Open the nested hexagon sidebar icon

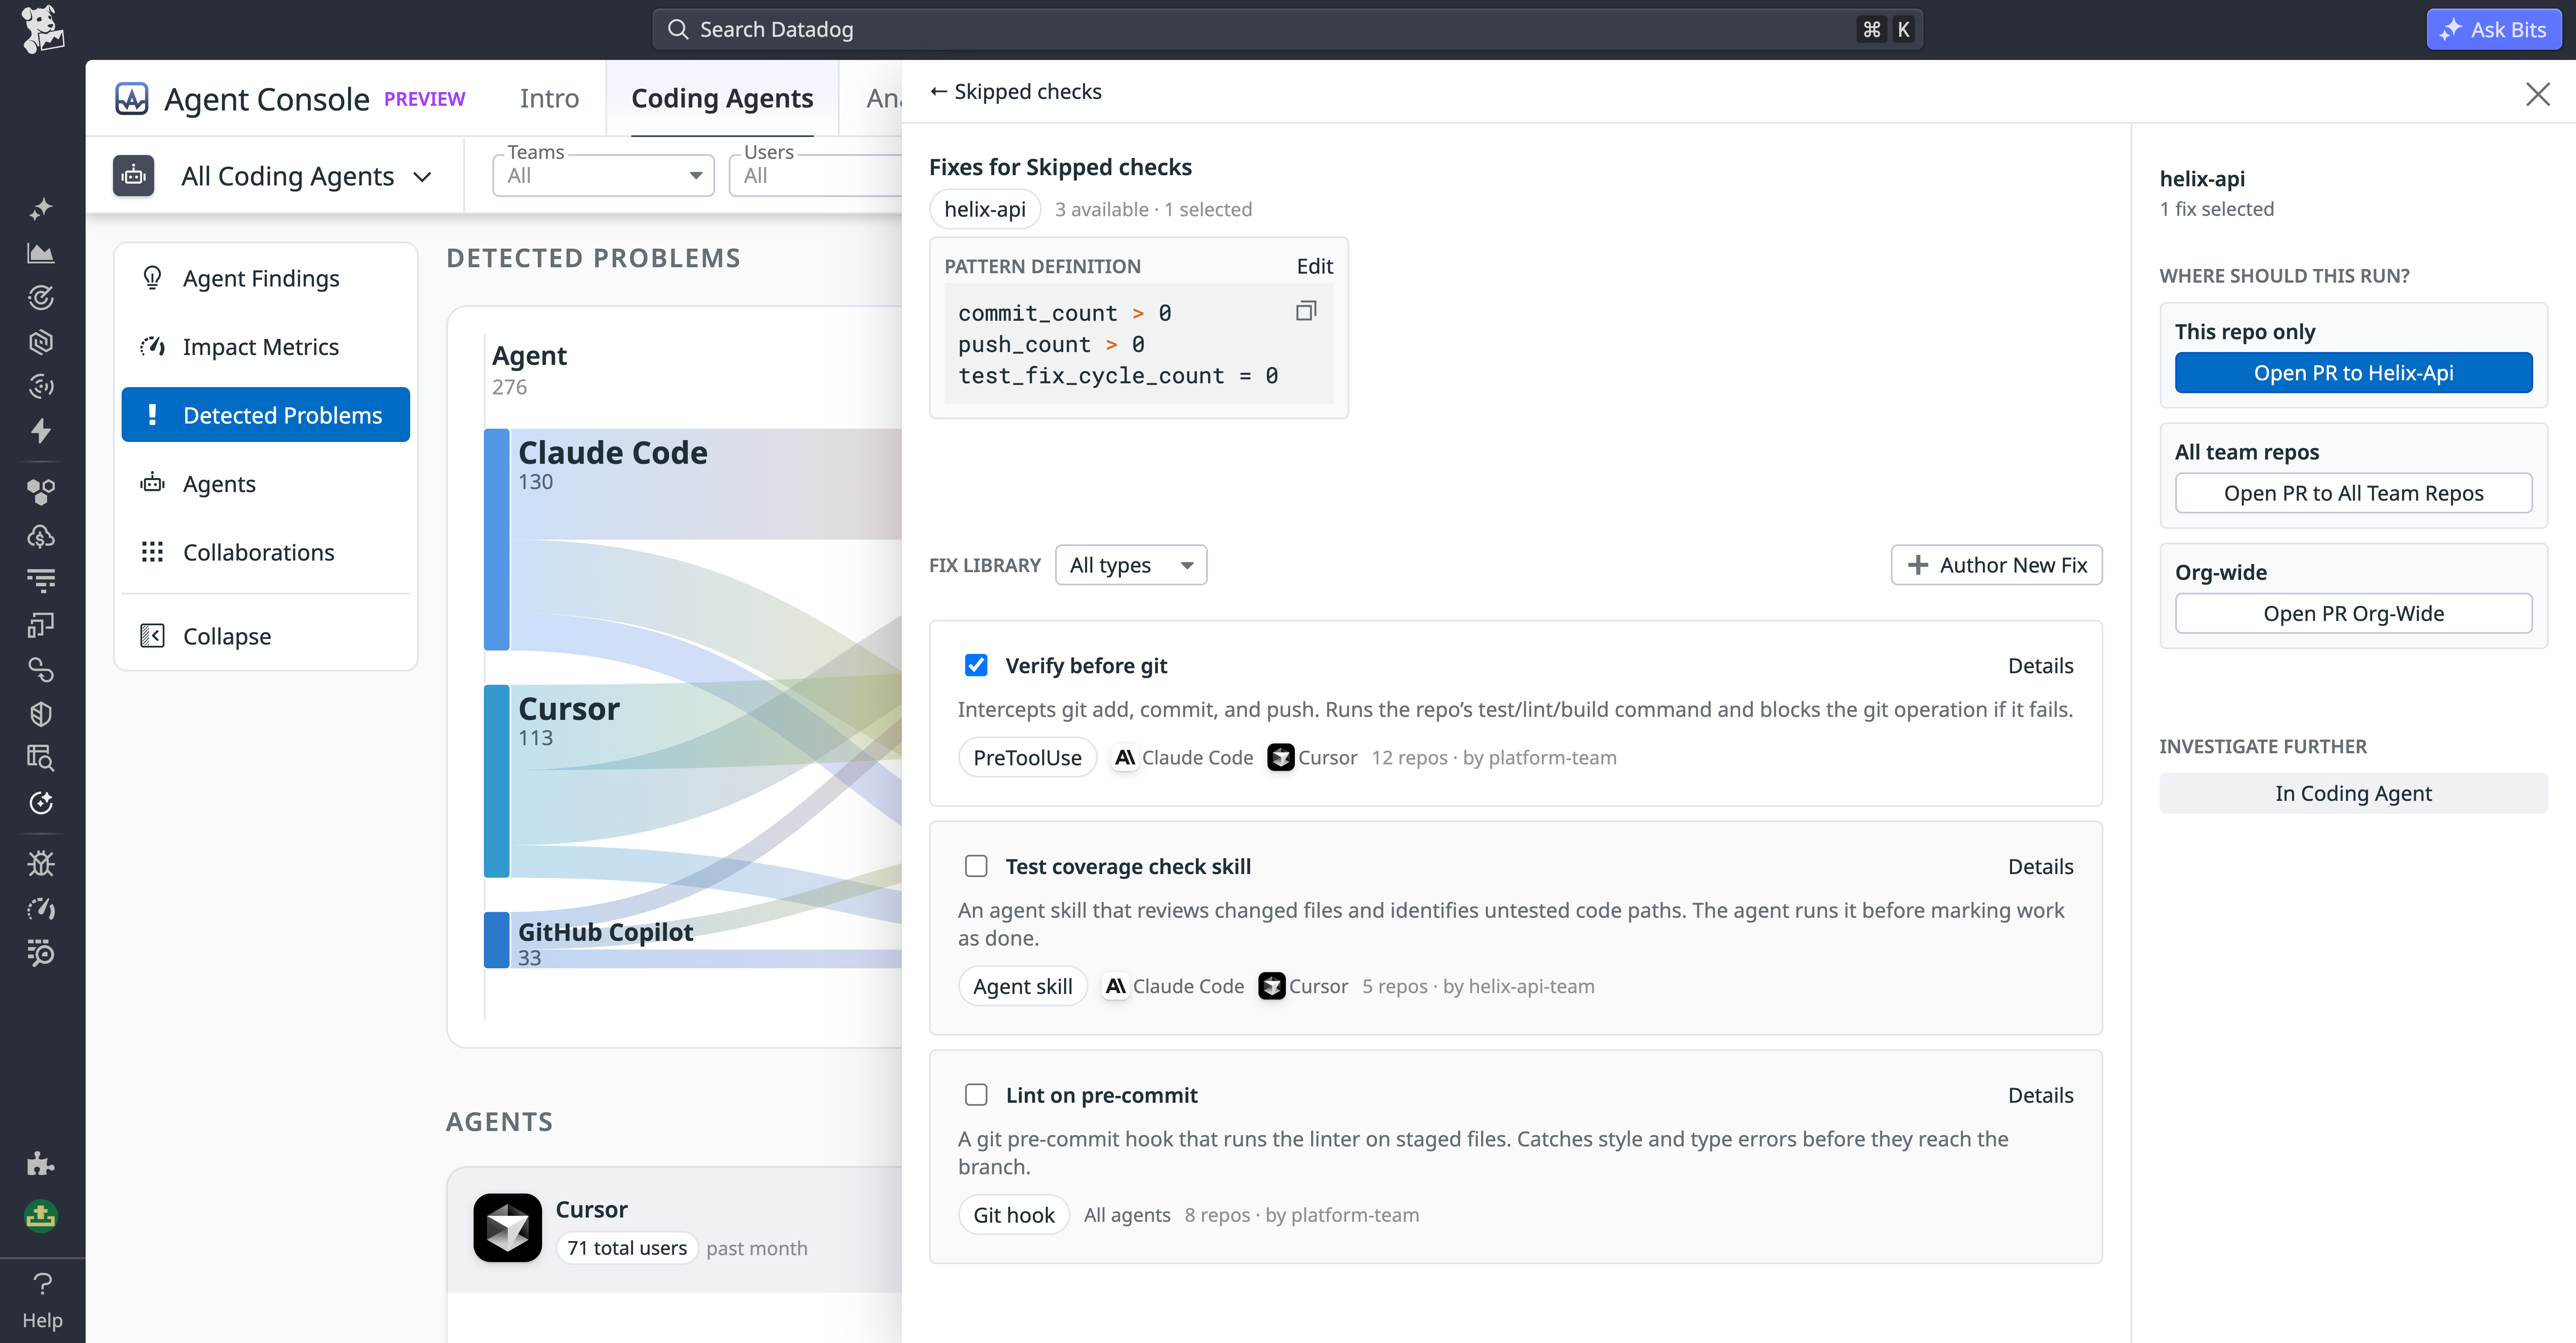(x=41, y=342)
